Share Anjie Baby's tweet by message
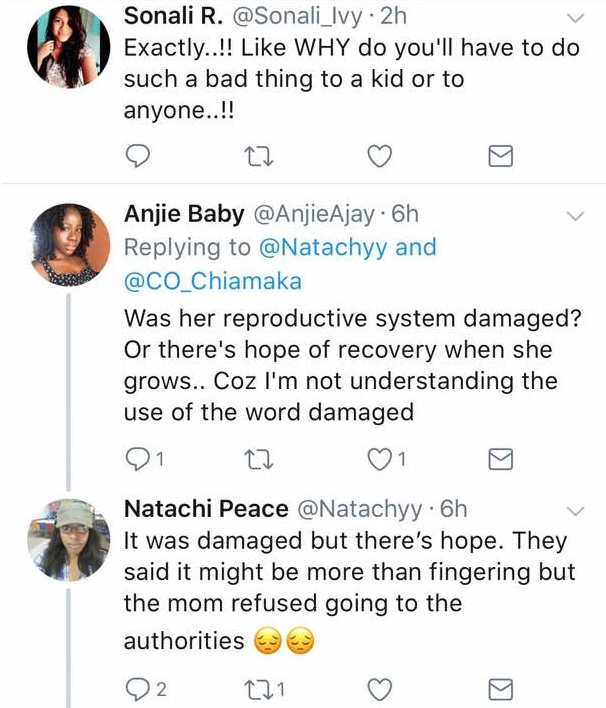This screenshot has height=708, width=606. tap(499, 457)
